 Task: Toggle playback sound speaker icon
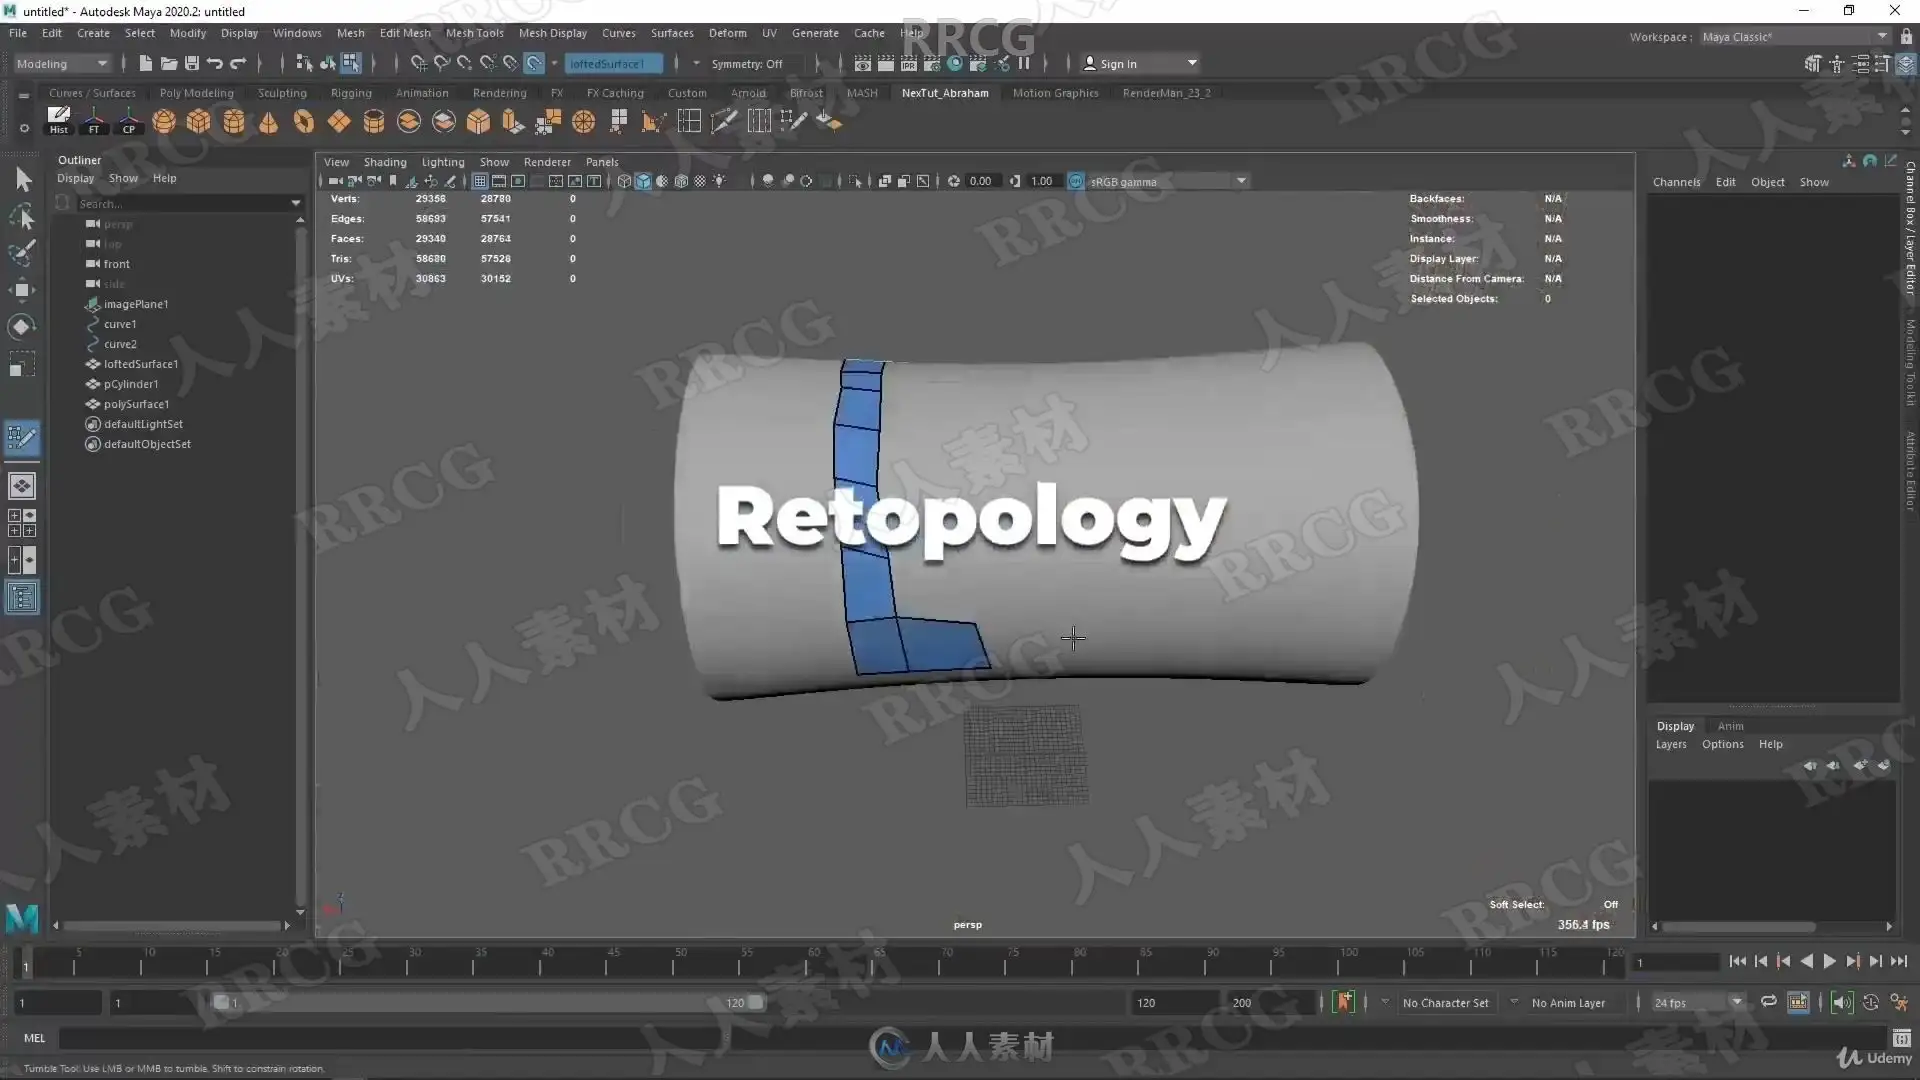point(1841,1002)
